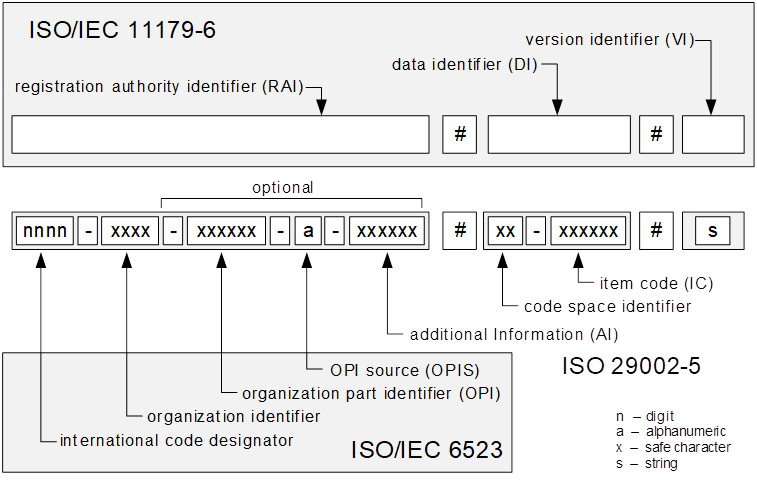This screenshot has width=757, height=480.
Task: Click the 'version identifier (VI)' label
Action: tap(606, 41)
